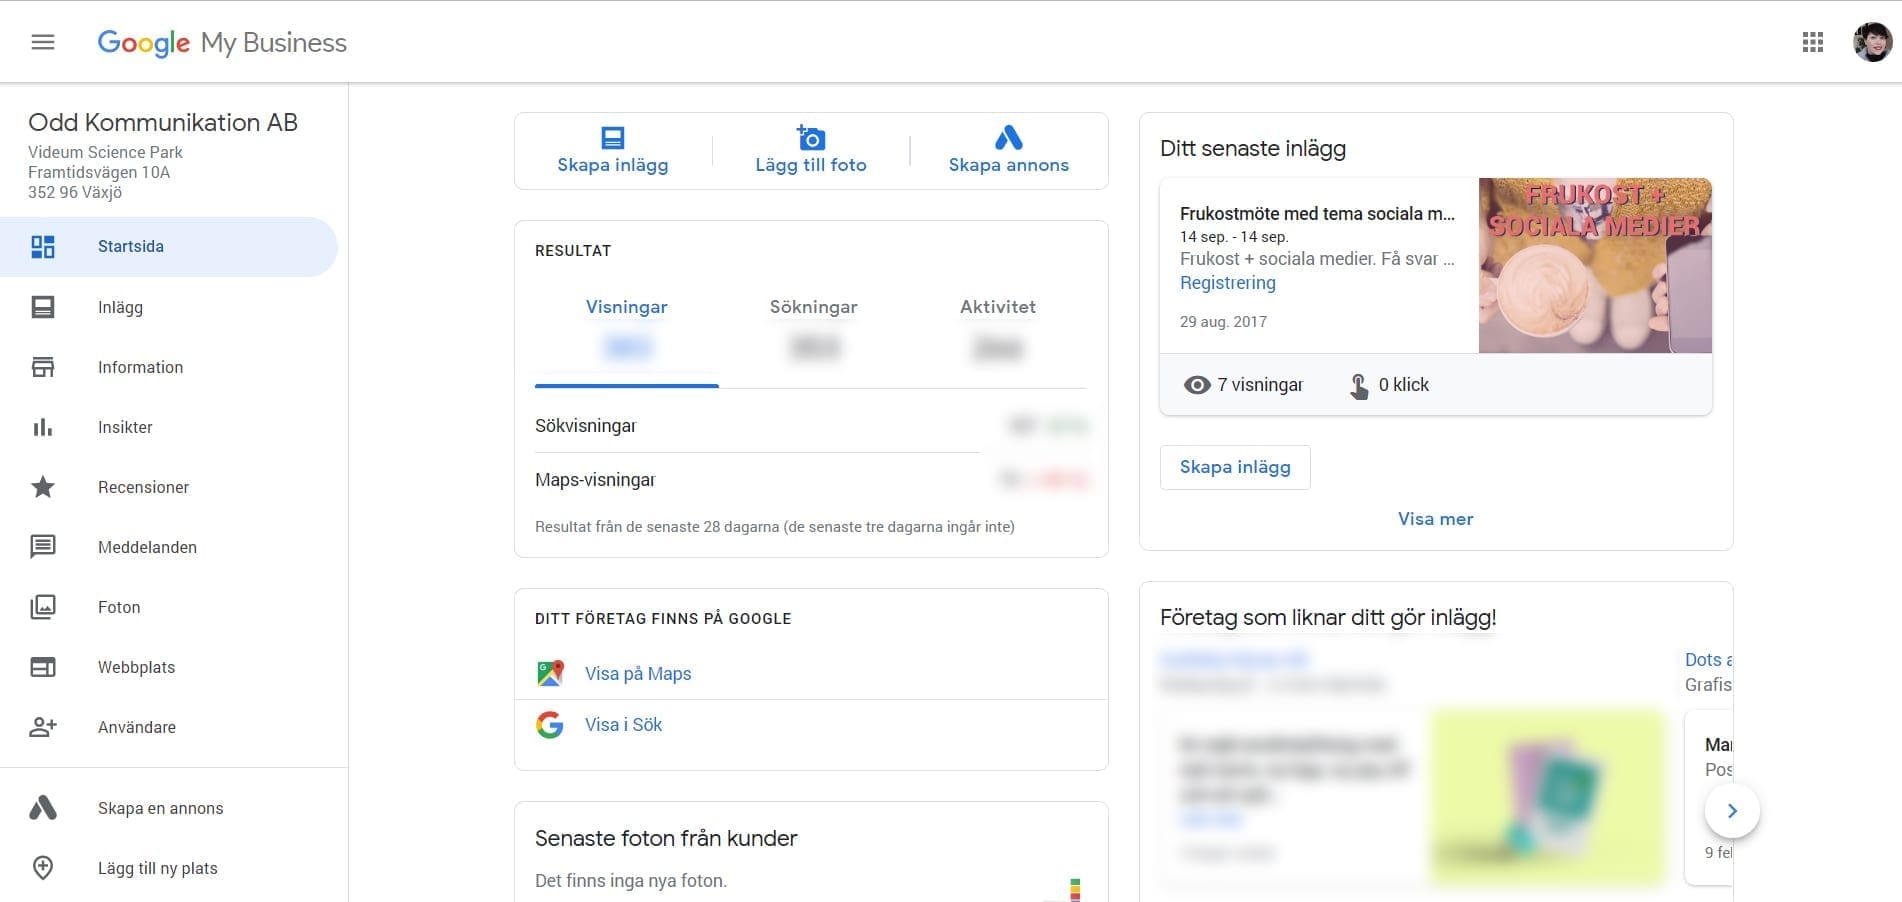
Task: Click the Inlägg posts icon in sidebar
Action: 43,307
